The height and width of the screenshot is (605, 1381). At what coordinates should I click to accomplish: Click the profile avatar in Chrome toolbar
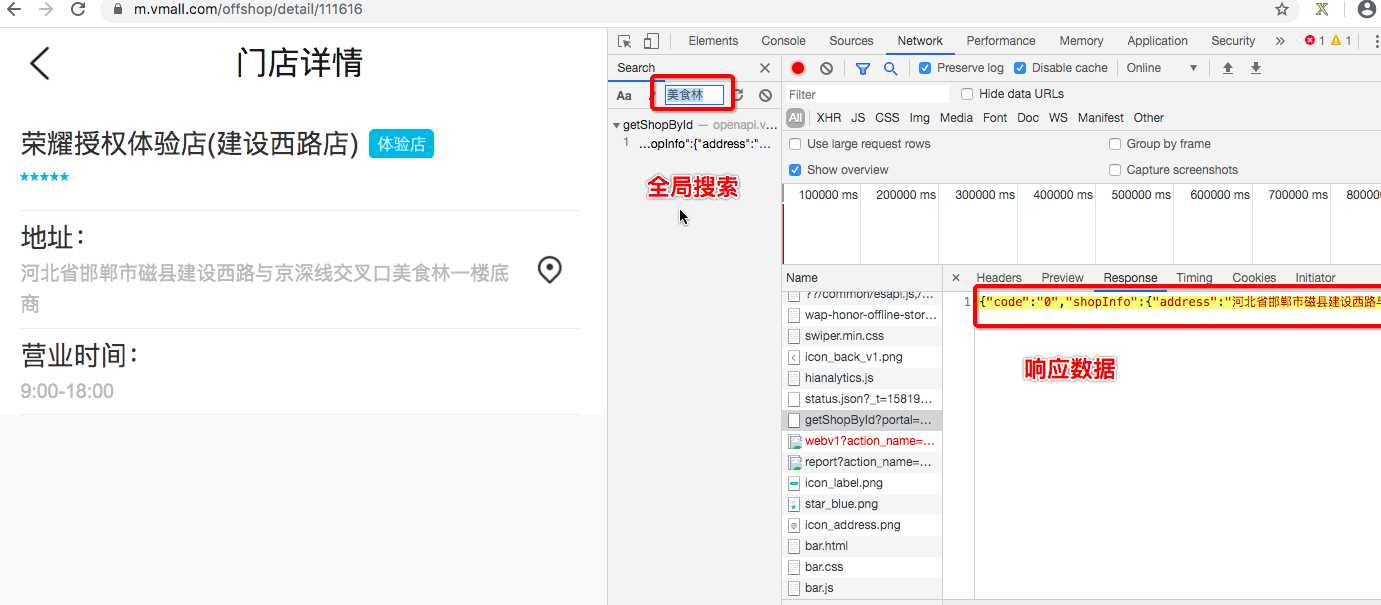[1366, 9]
